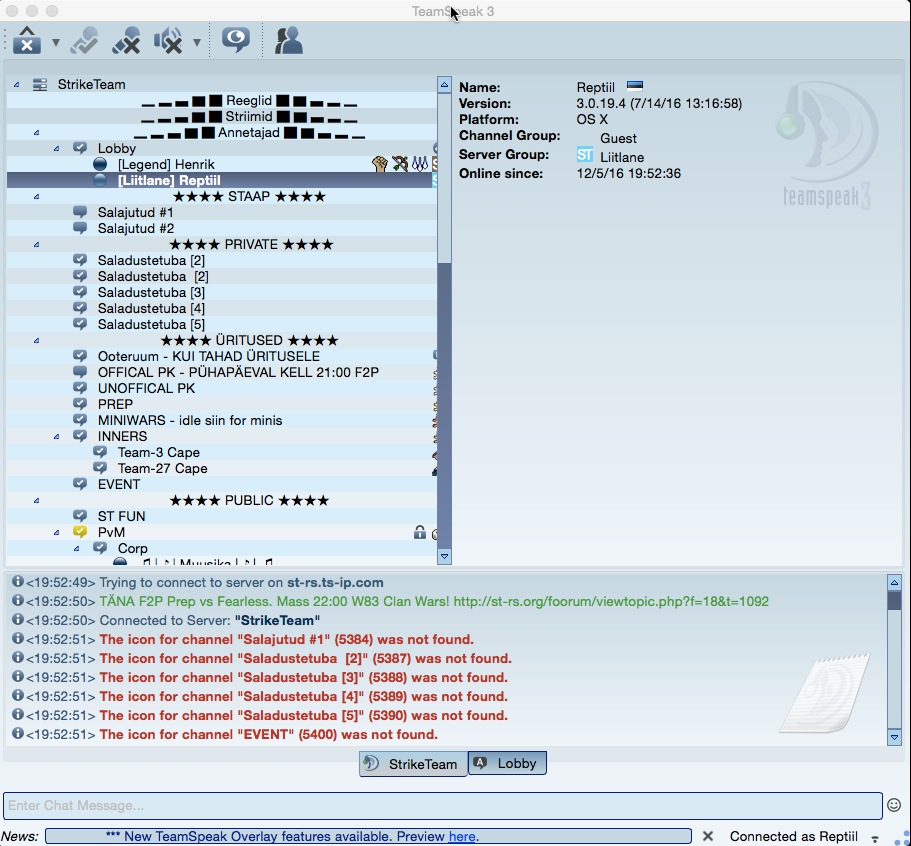Click the Lobby channel icon

pyautogui.click(x=80, y=148)
